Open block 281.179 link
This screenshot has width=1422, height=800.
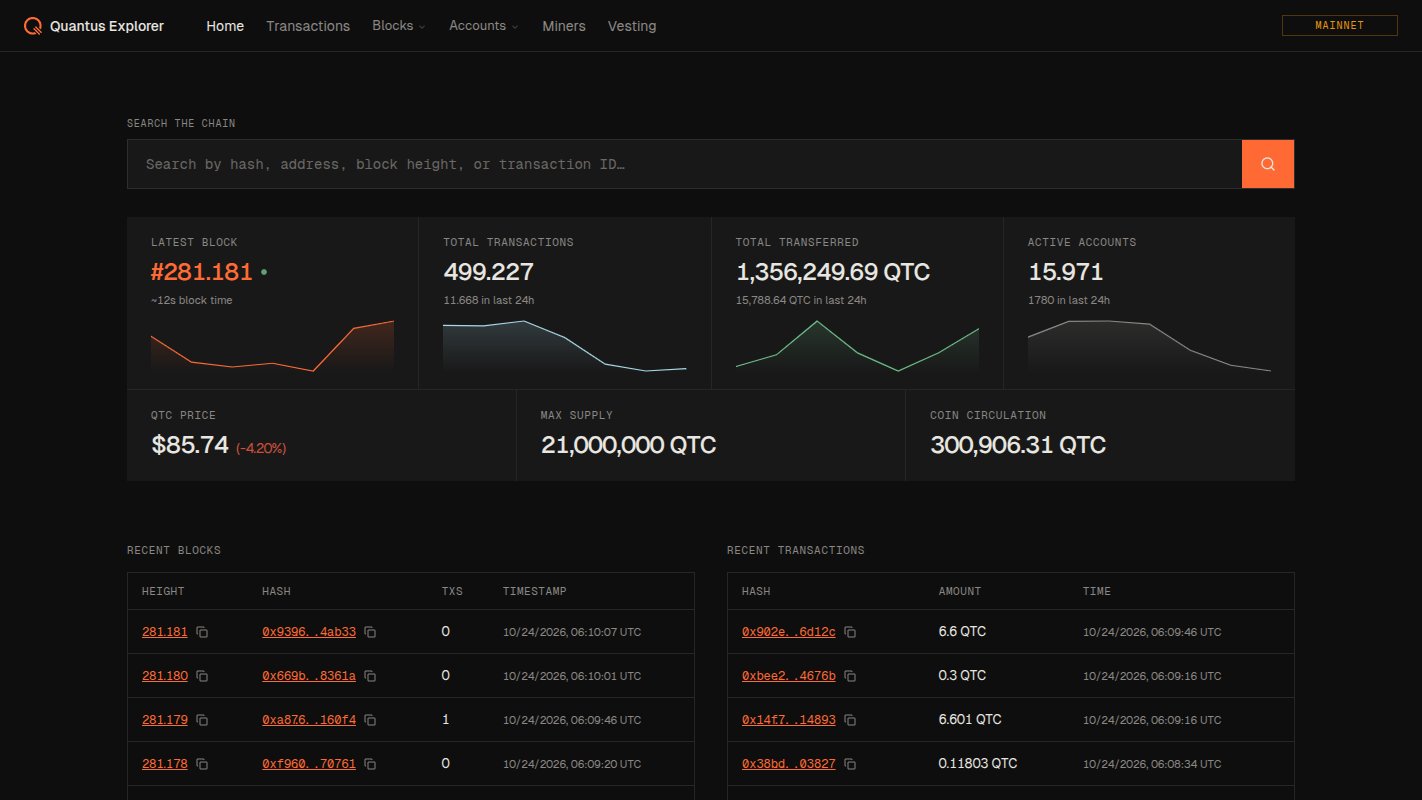pyautogui.click(x=165, y=720)
